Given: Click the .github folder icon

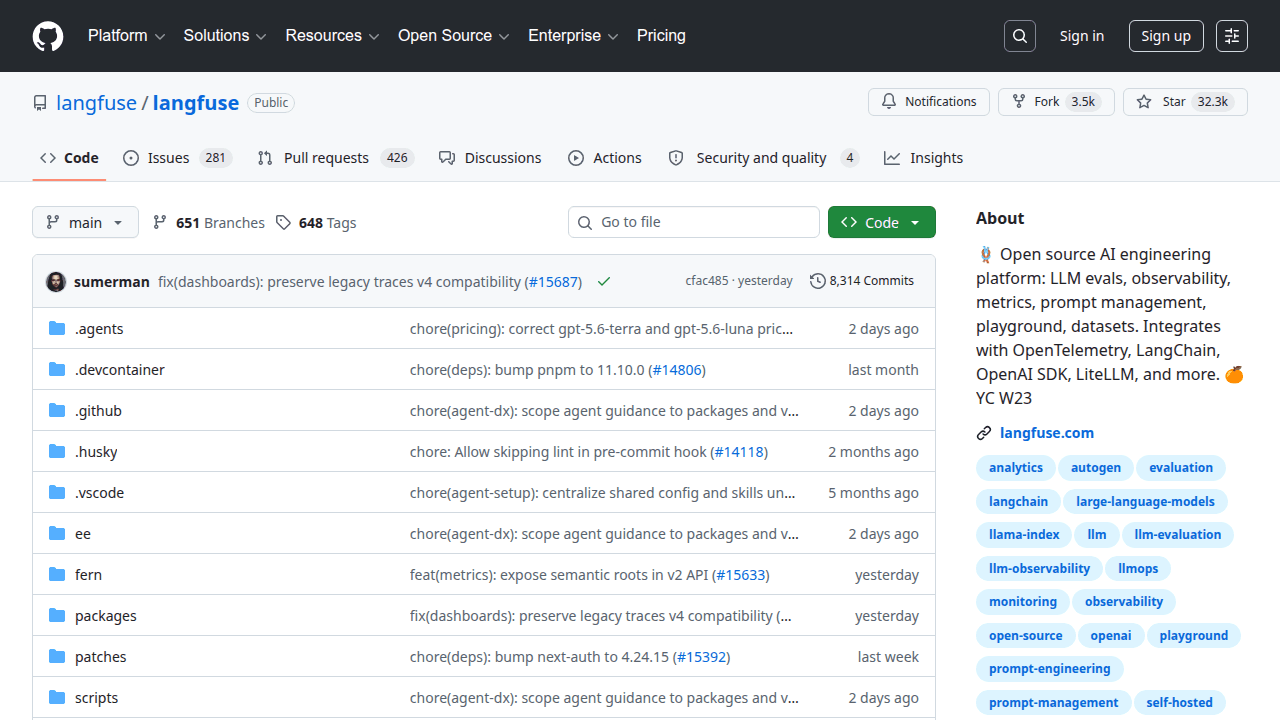Looking at the screenshot, I should 57,411.
